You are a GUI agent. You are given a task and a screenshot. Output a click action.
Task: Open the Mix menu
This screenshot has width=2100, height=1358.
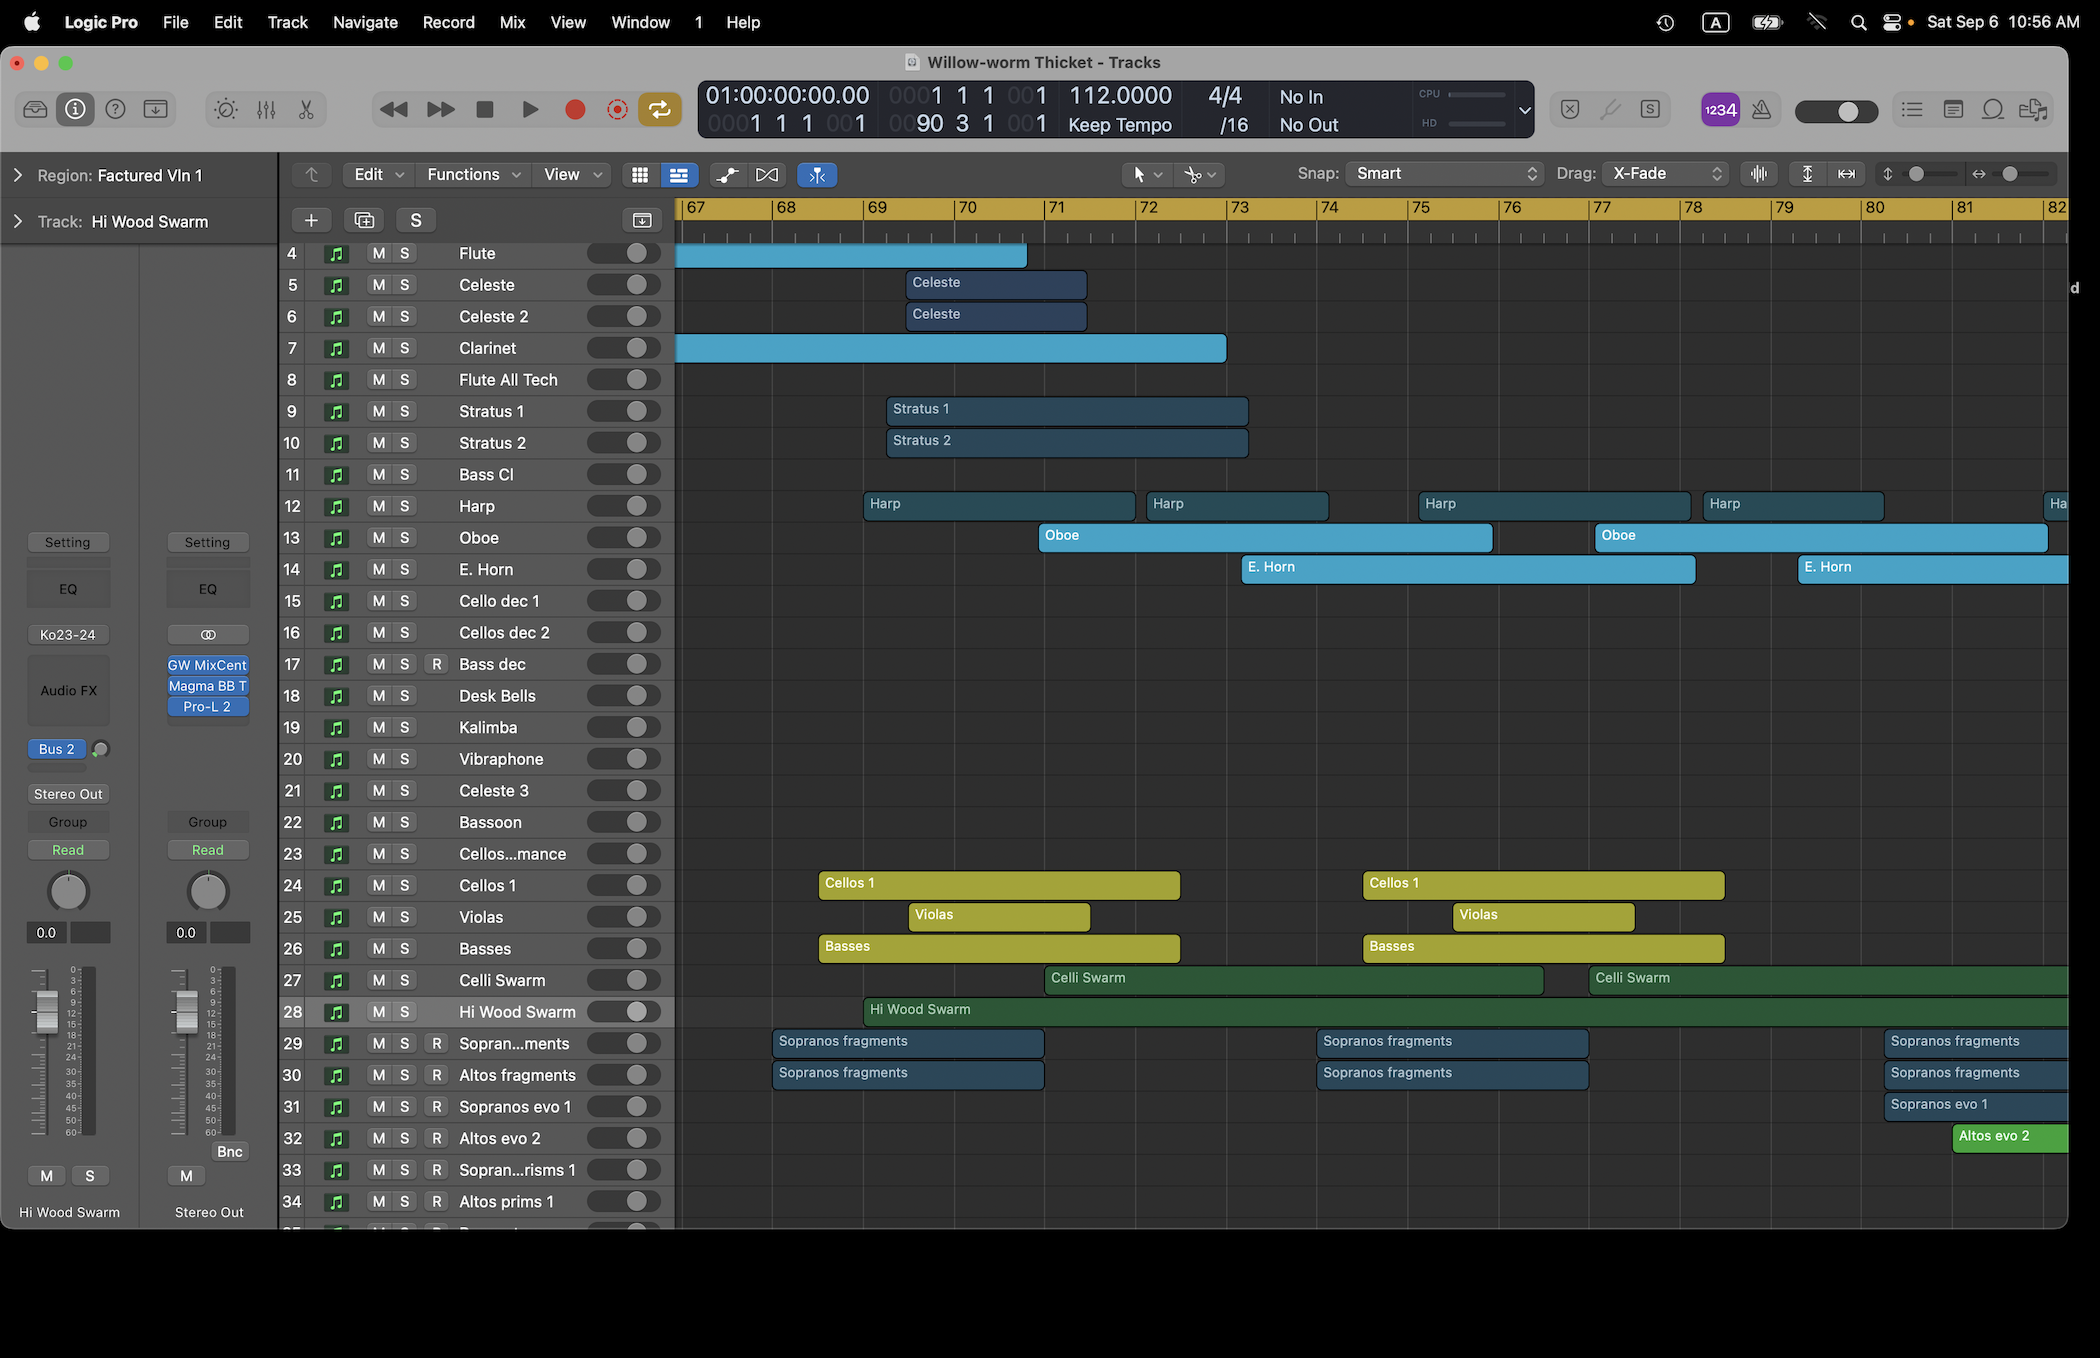click(x=512, y=22)
